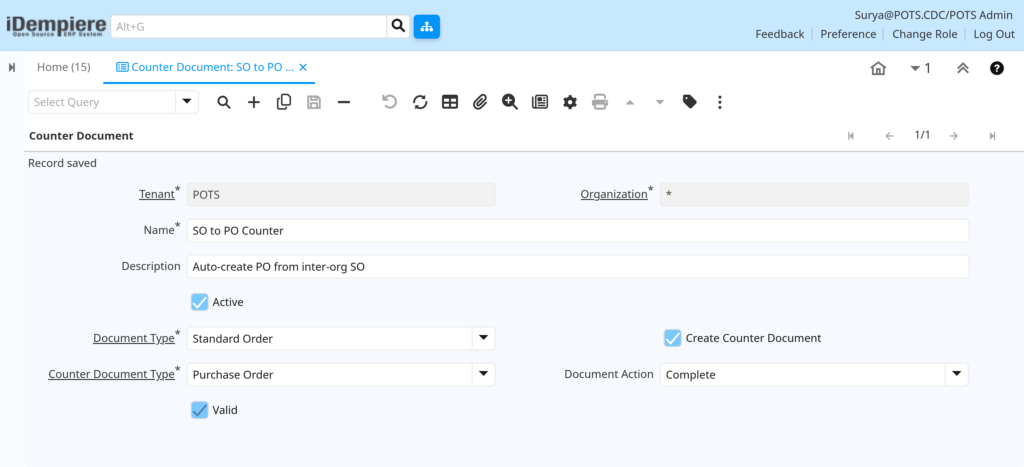This screenshot has width=1024, height=467.
Task: Open the Report newspaper icon
Action: pyautogui.click(x=540, y=102)
